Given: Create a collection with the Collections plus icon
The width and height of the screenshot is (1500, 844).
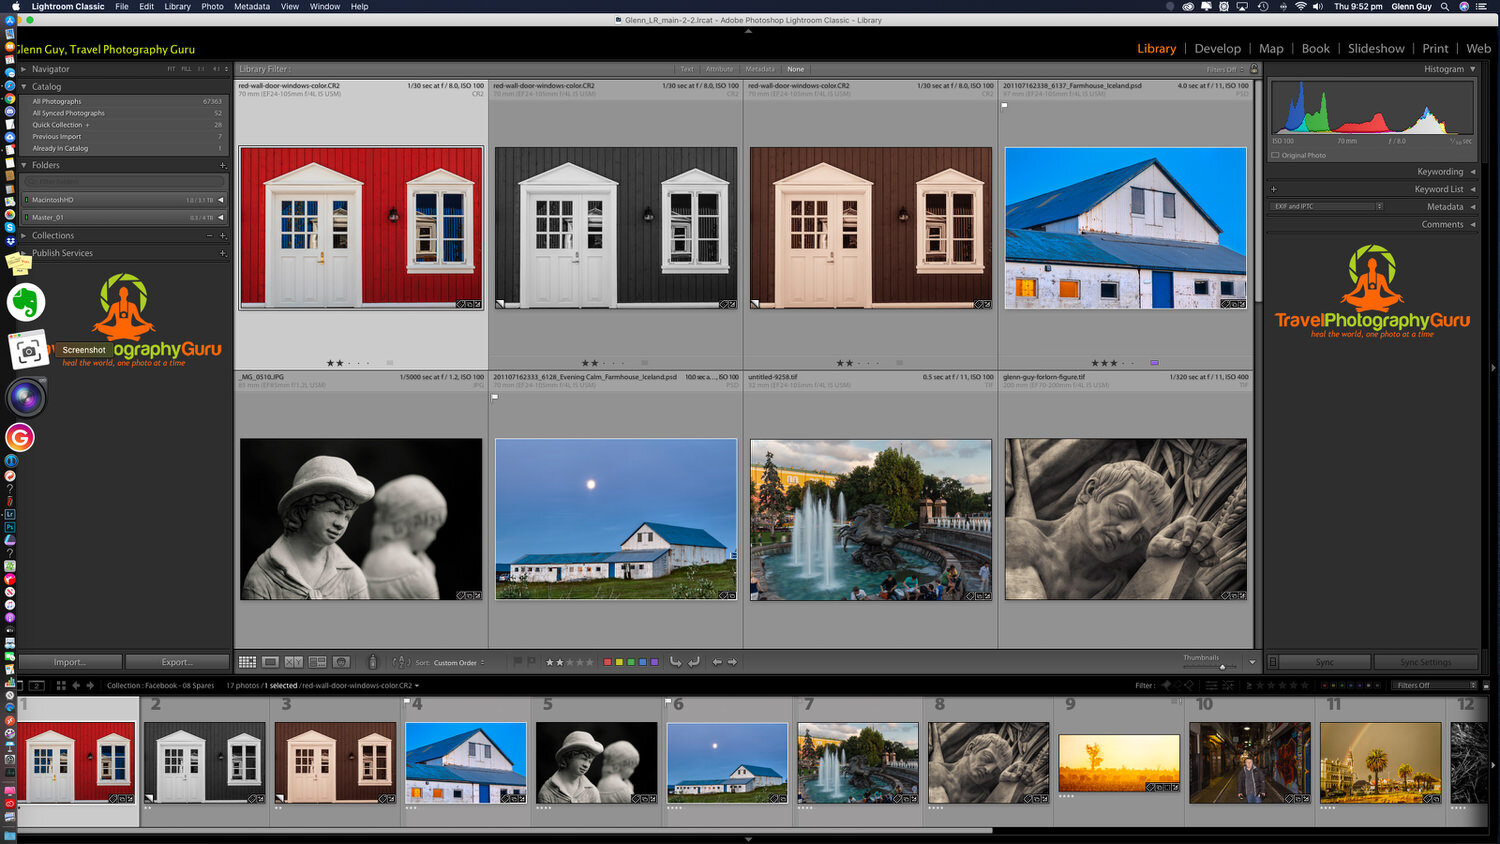Looking at the screenshot, I should pos(222,236).
